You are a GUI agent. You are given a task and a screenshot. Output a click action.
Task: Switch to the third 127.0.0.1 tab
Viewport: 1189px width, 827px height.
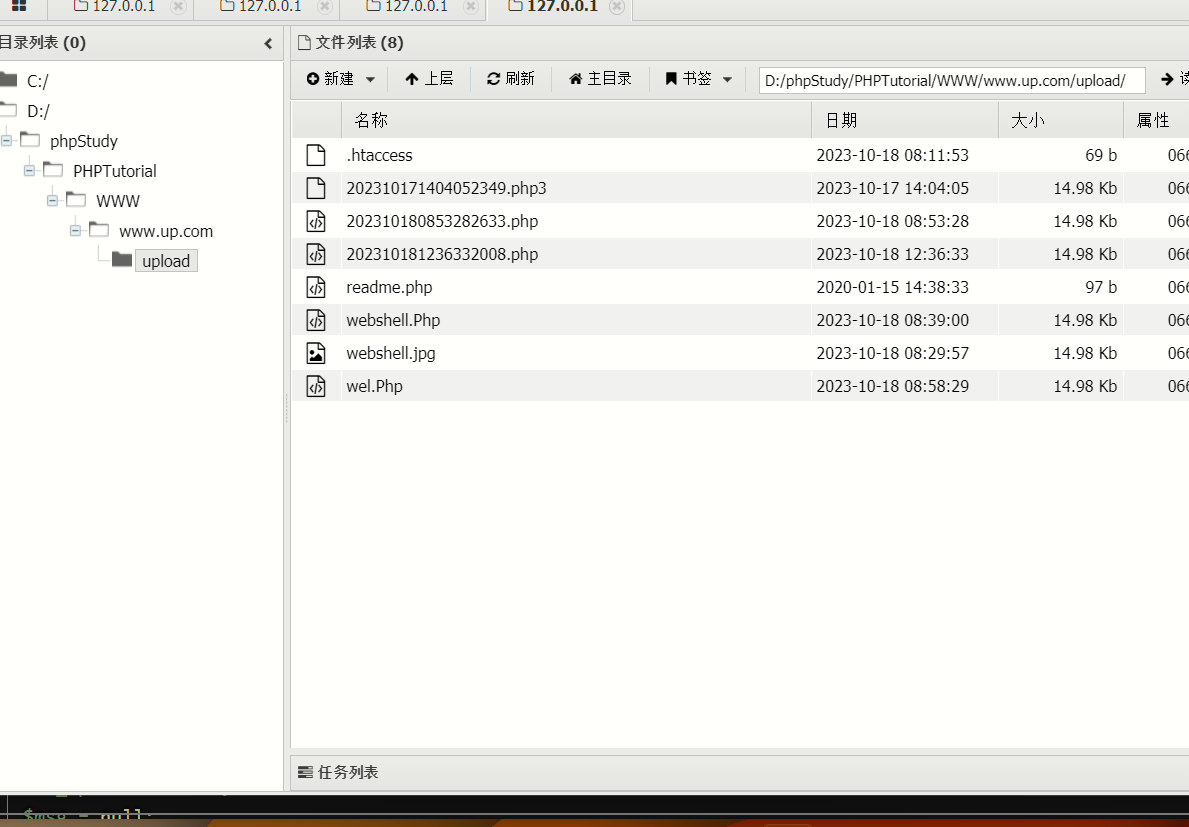tap(415, 7)
